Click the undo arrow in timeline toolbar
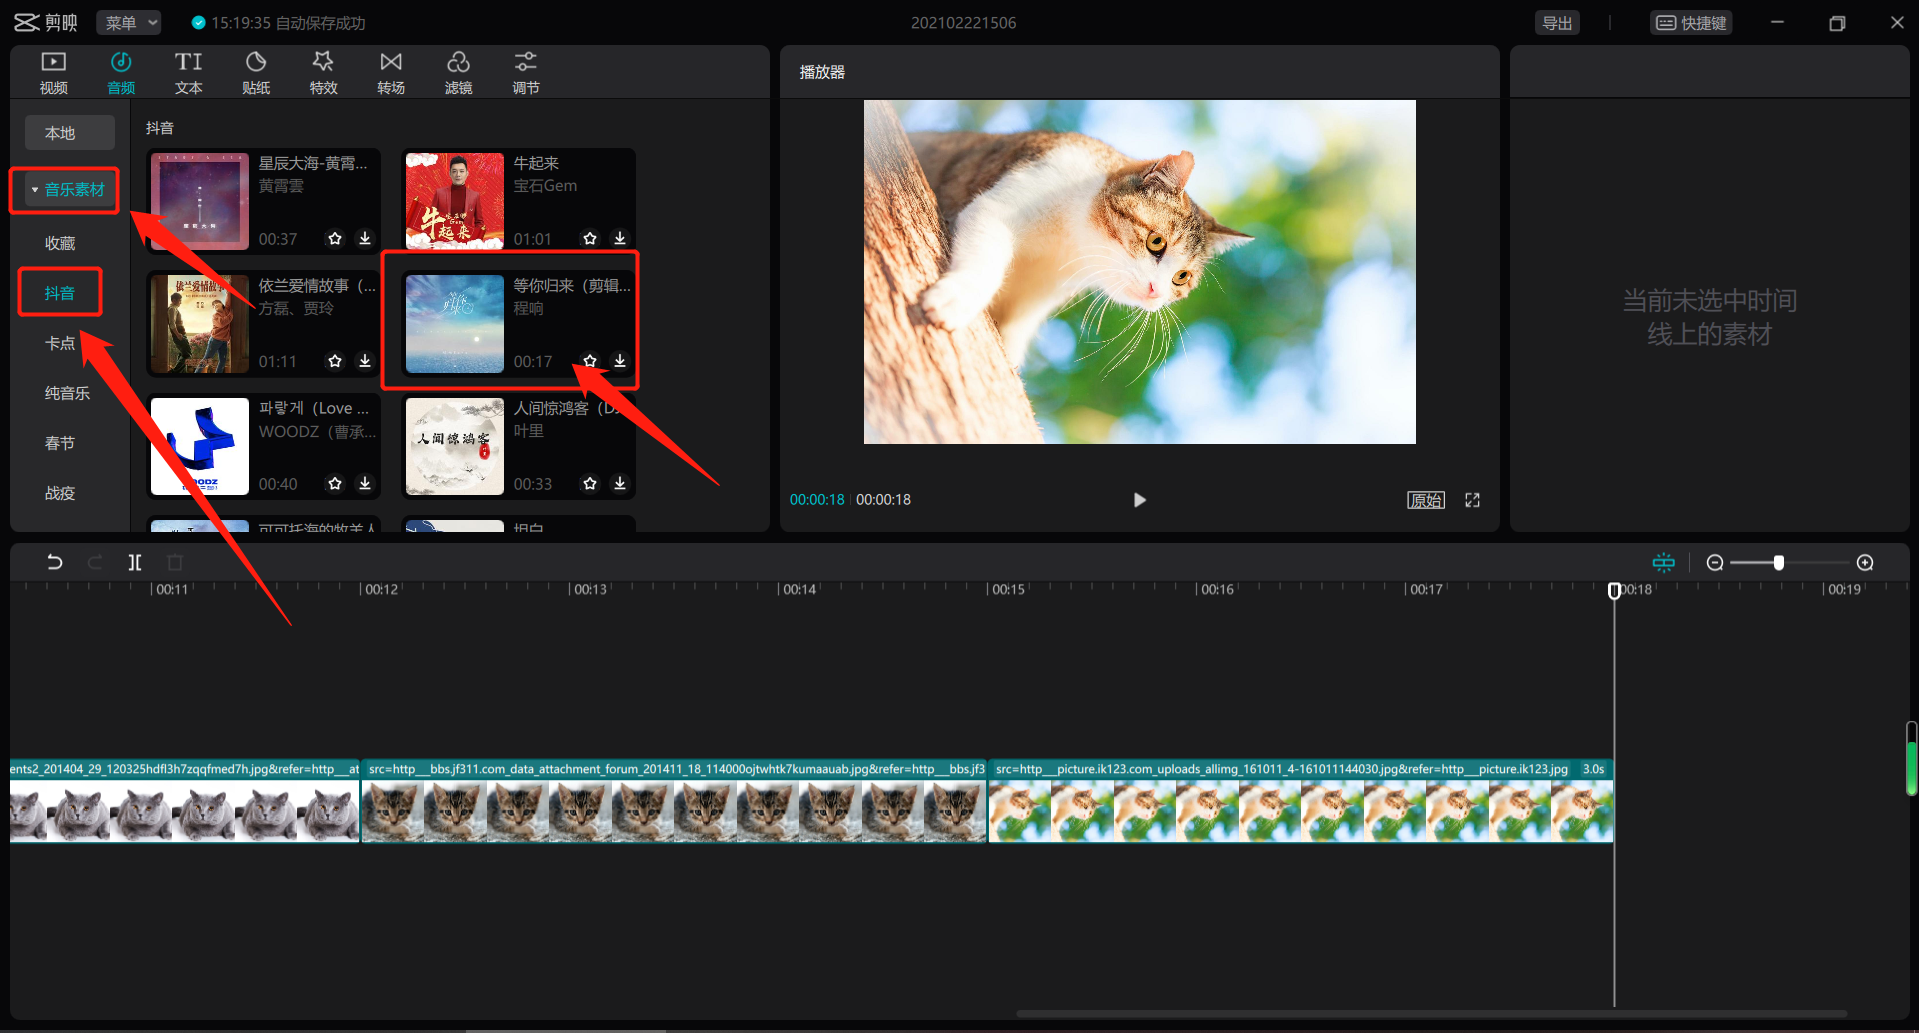The width and height of the screenshot is (1919, 1033). pos(55,562)
